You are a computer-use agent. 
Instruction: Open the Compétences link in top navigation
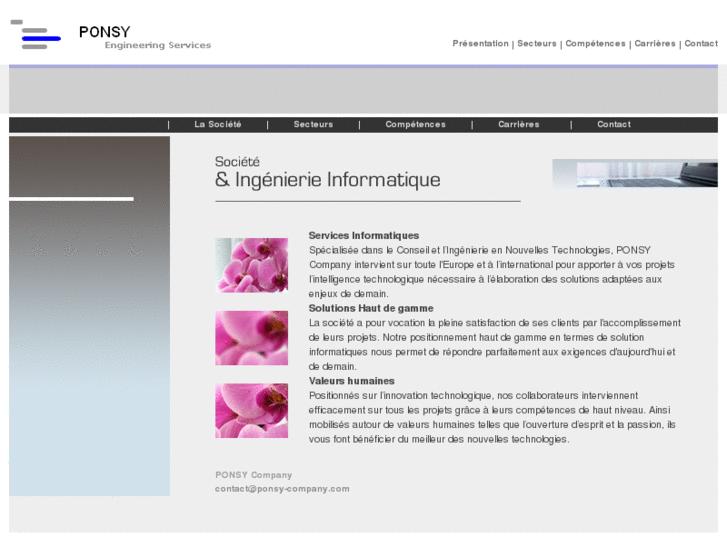click(595, 44)
